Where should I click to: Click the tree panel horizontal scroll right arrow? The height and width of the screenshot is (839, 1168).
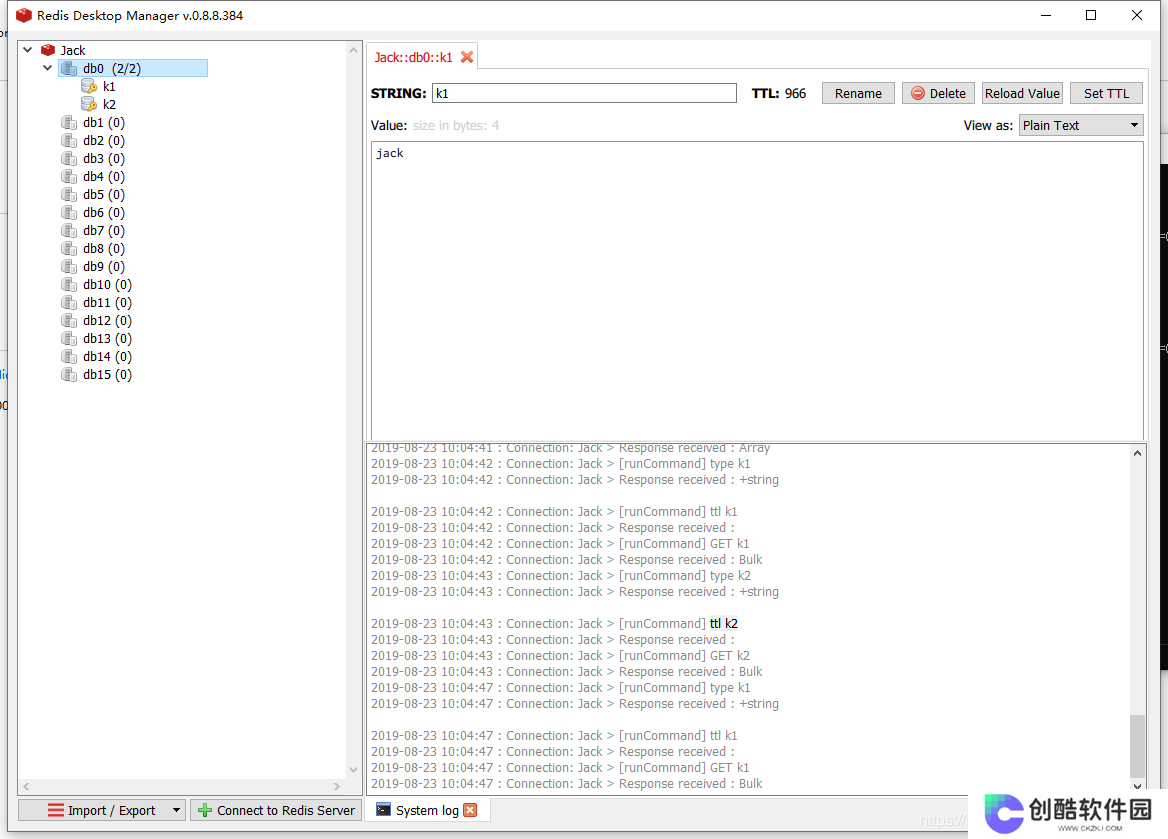click(337, 786)
